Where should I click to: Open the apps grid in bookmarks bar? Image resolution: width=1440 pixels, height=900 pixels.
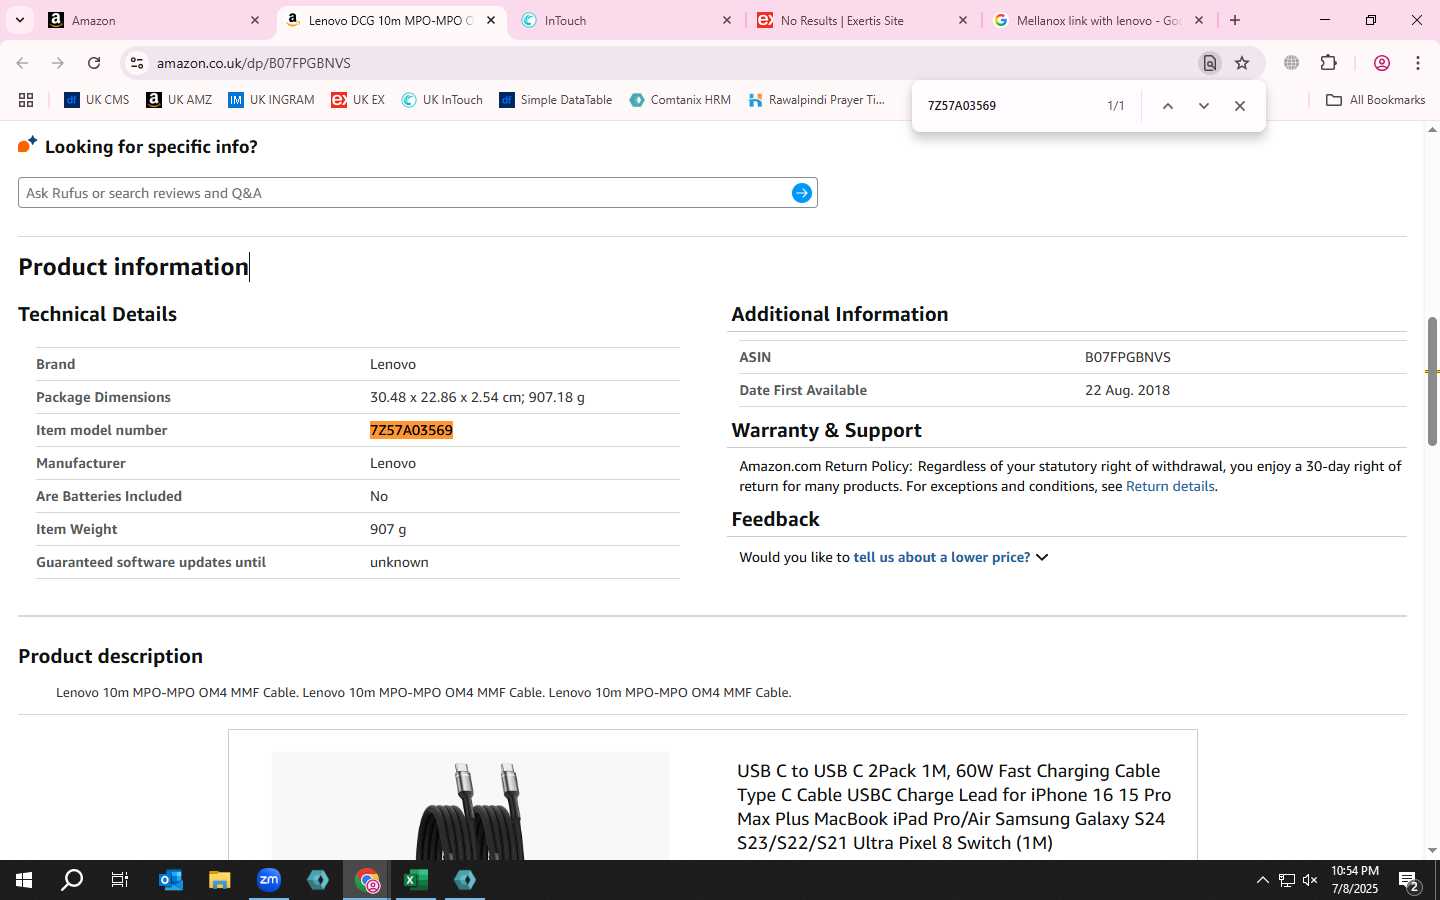pos(26,100)
